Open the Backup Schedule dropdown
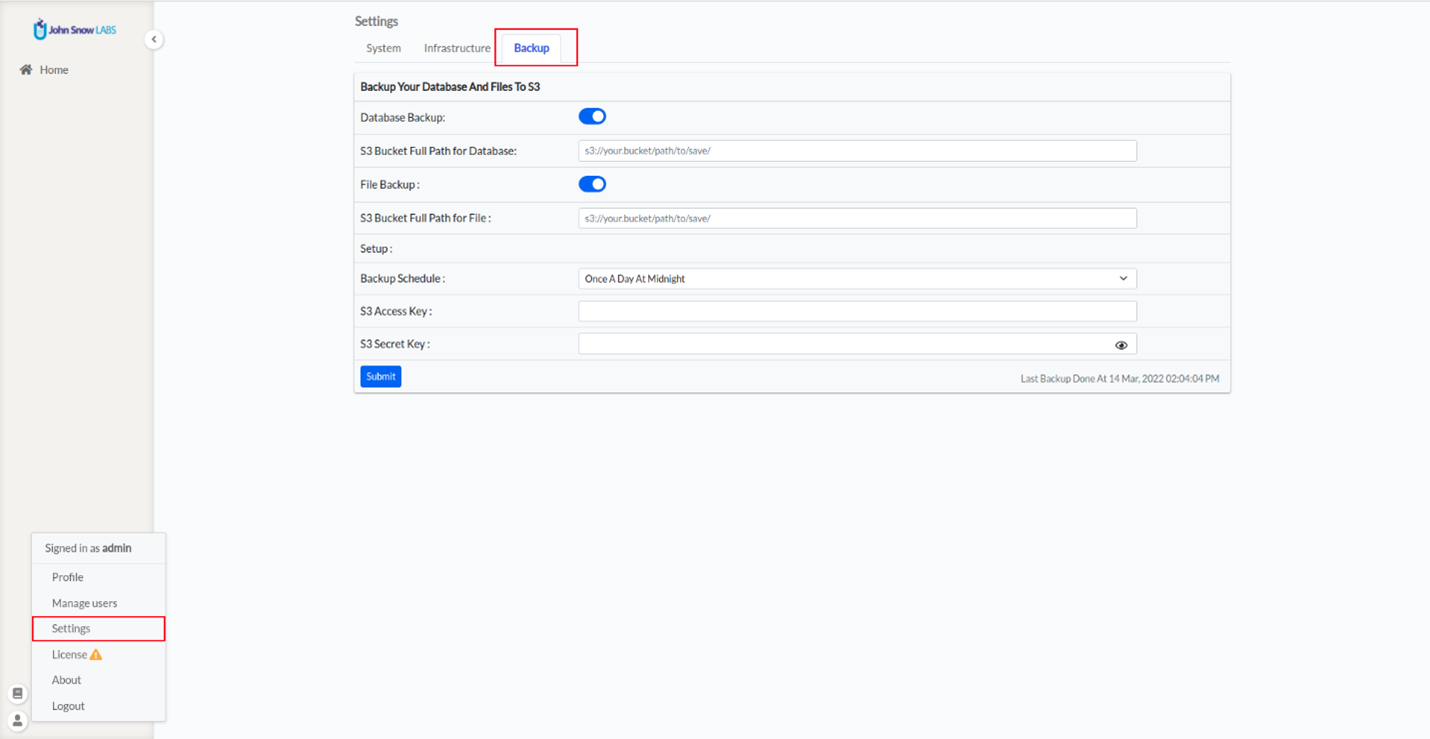 pos(857,279)
